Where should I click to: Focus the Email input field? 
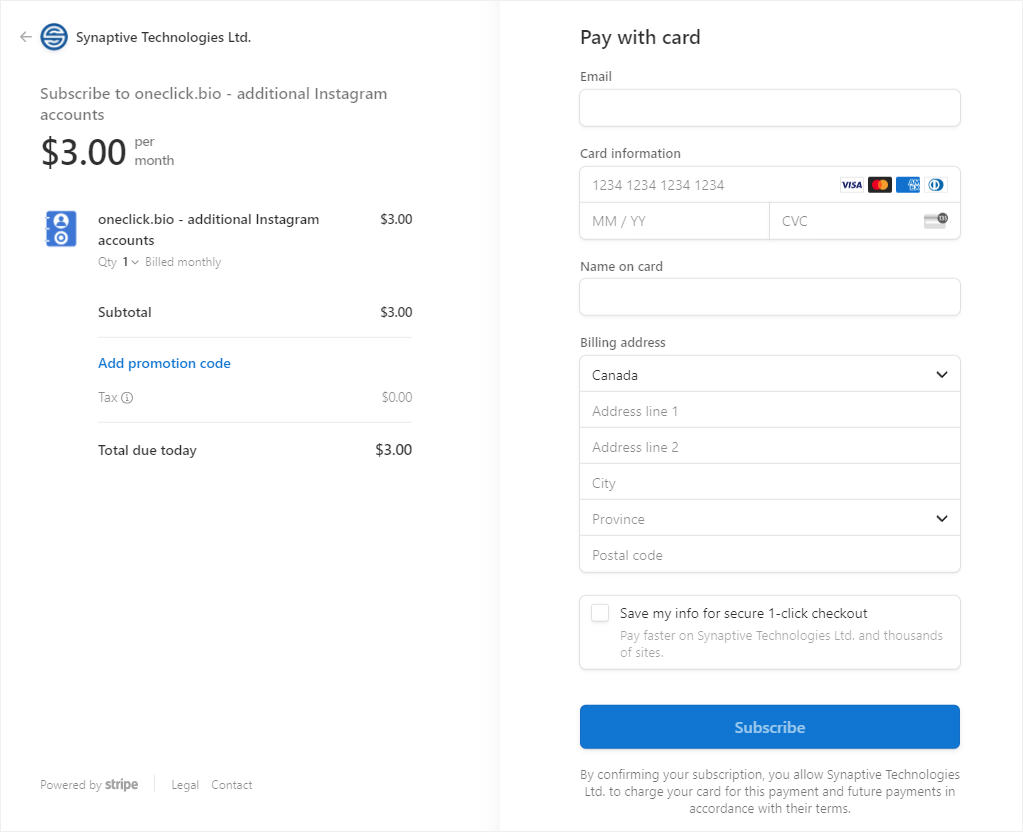coord(770,108)
